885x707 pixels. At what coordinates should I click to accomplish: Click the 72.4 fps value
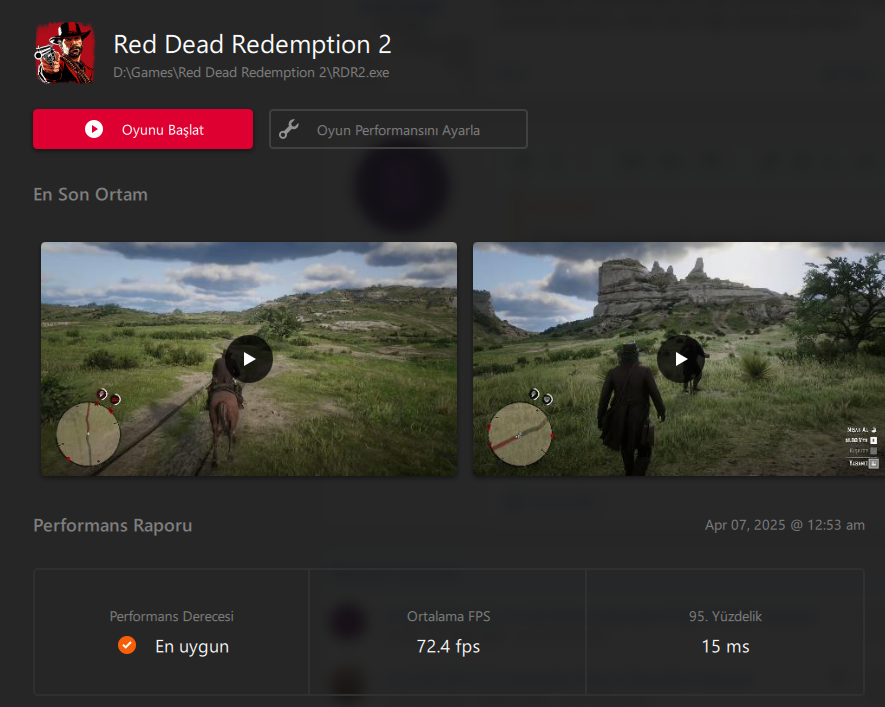[448, 646]
